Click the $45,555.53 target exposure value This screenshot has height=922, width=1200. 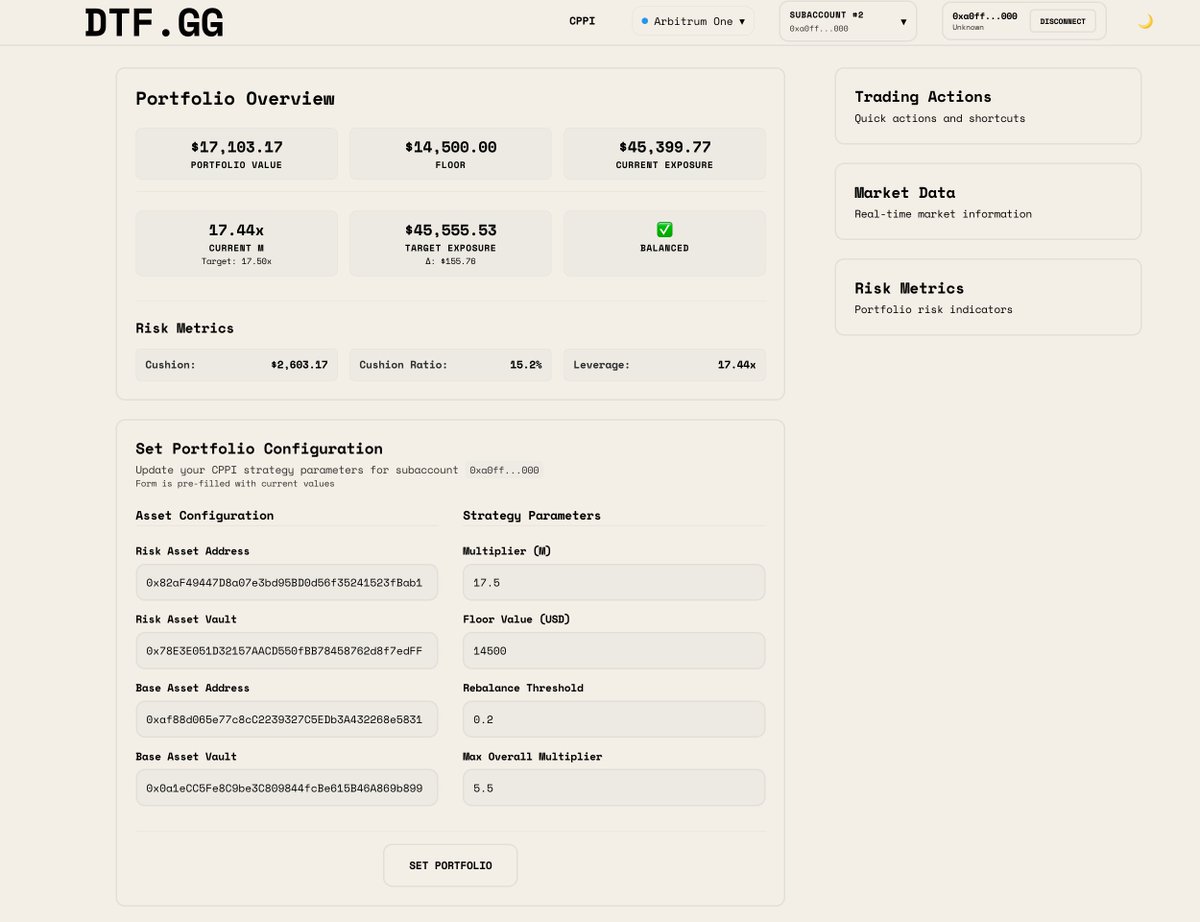point(450,230)
